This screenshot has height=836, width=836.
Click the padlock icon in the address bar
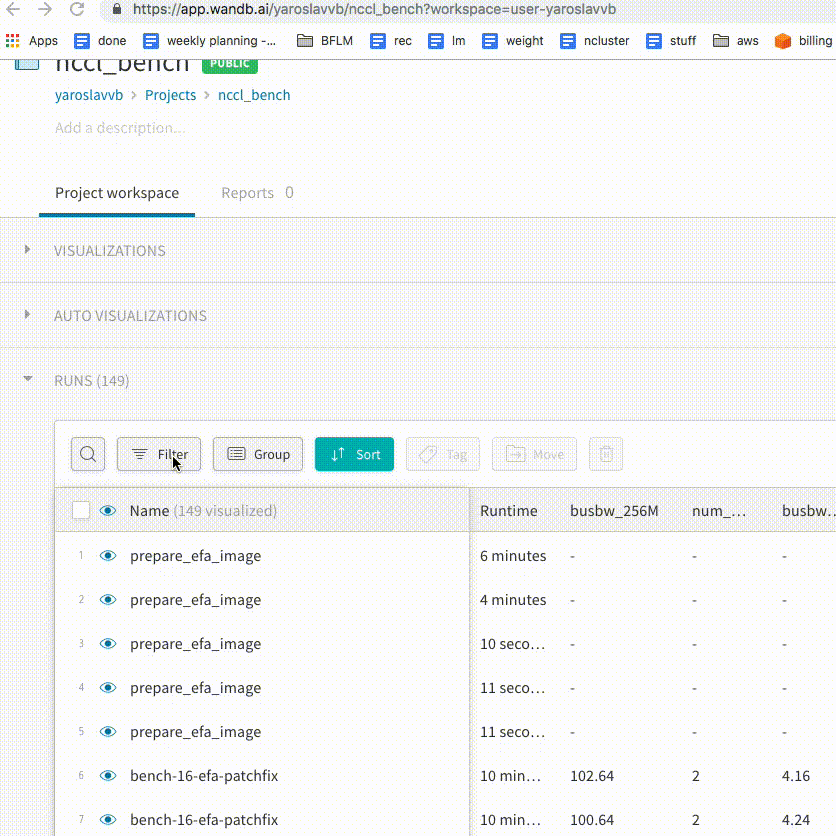[117, 9]
